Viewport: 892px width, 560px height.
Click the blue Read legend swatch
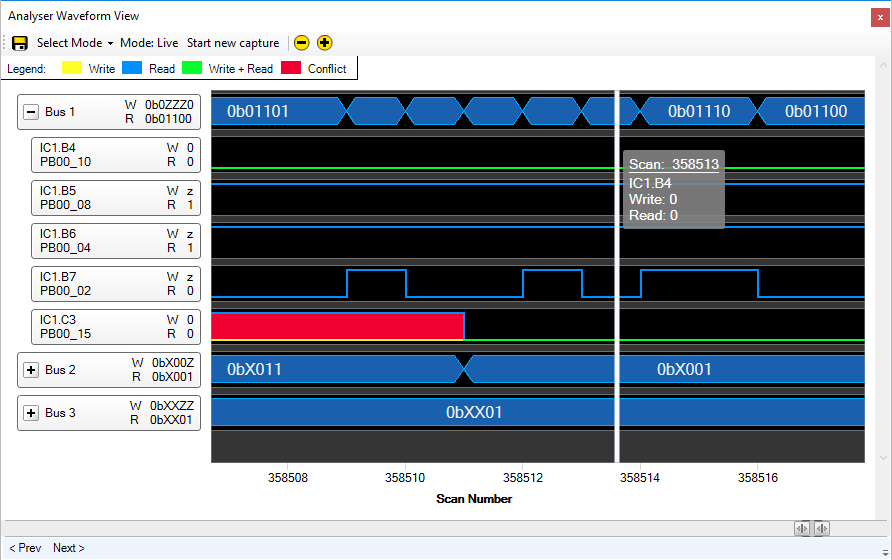tap(132, 68)
